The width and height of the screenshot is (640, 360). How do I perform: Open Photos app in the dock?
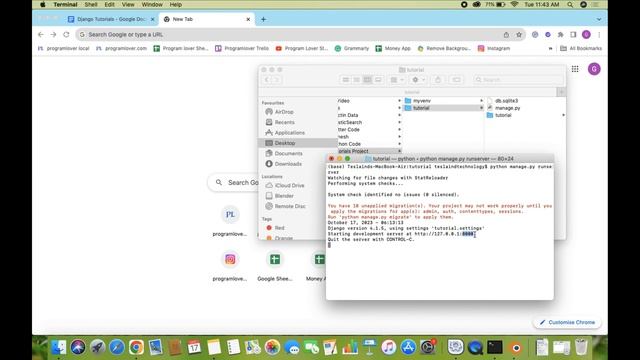pos(272,347)
